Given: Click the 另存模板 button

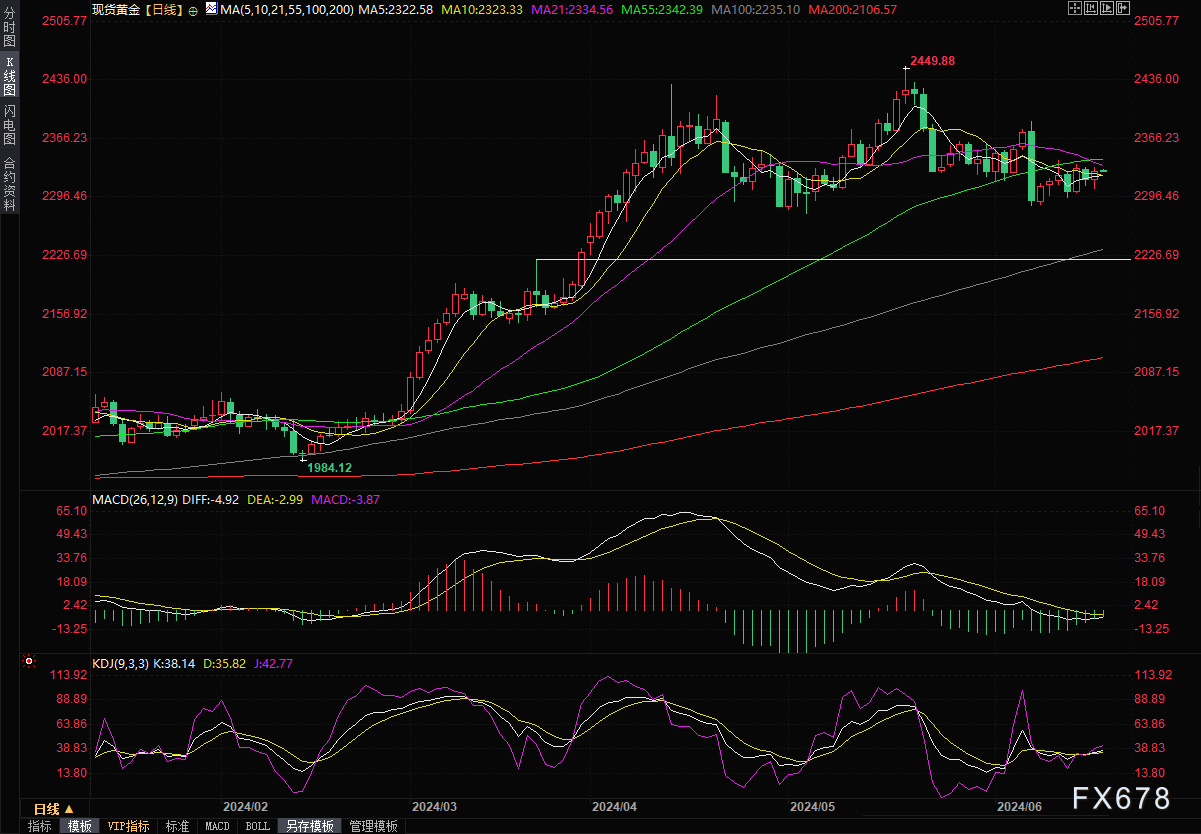Looking at the screenshot, I should click(309, 826).
